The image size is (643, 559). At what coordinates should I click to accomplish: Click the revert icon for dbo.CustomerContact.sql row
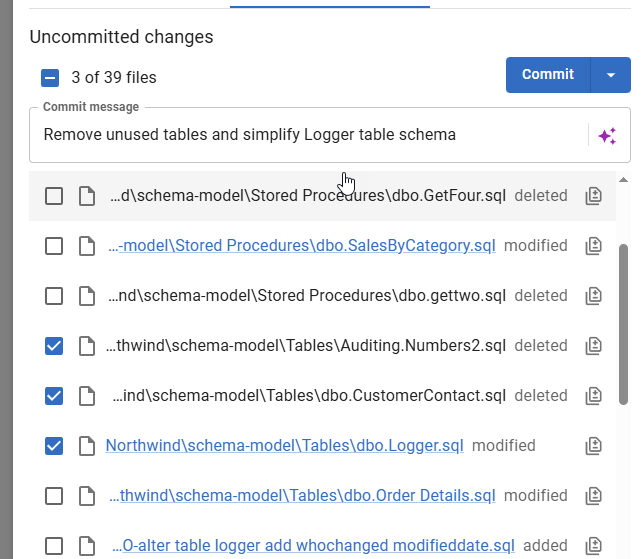click(594, 396)
